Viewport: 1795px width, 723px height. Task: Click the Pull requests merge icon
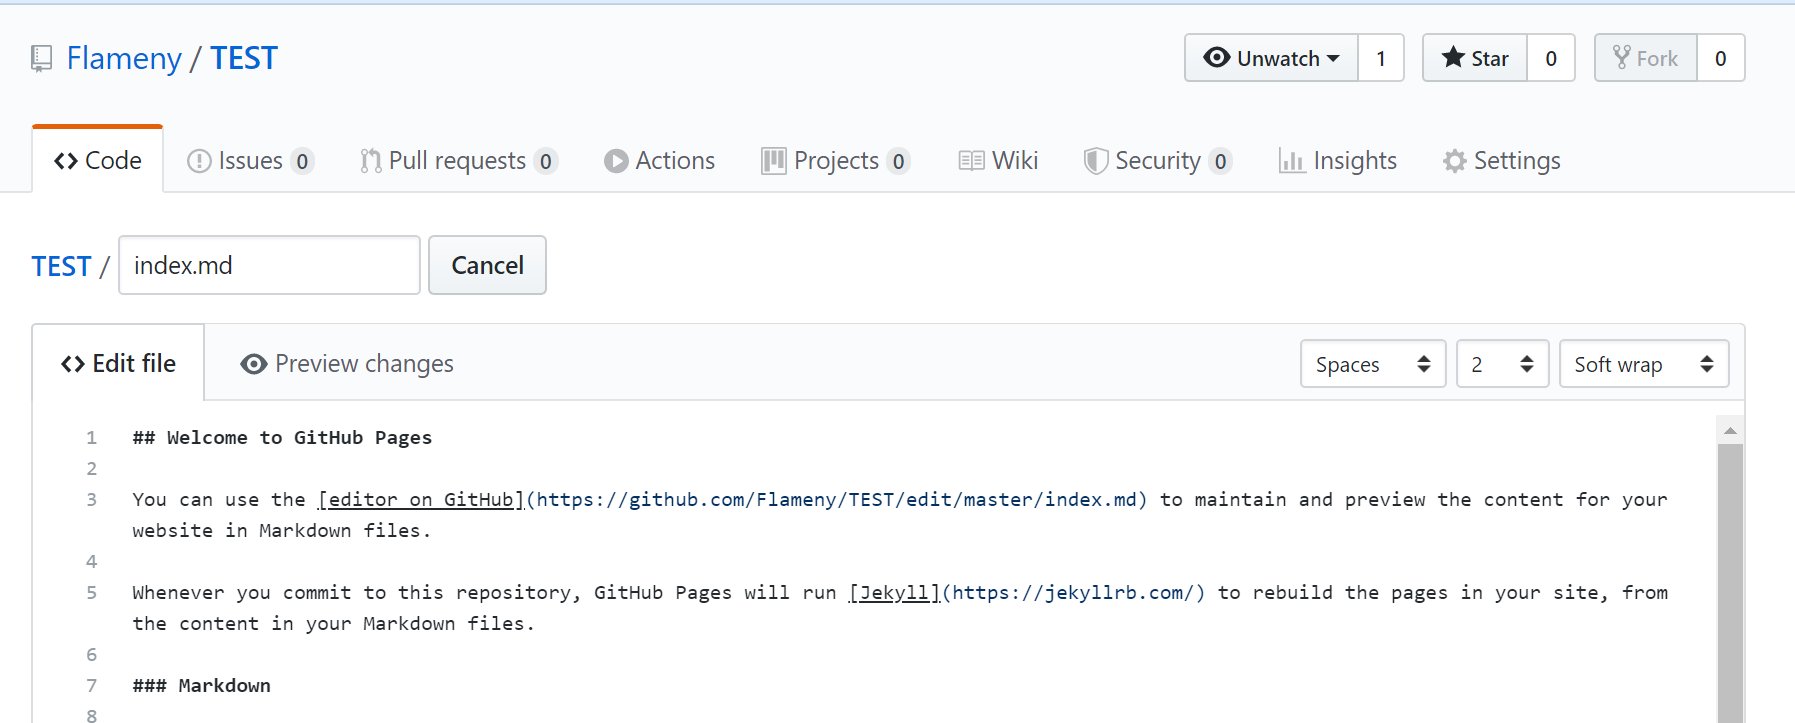click(371, 161)
